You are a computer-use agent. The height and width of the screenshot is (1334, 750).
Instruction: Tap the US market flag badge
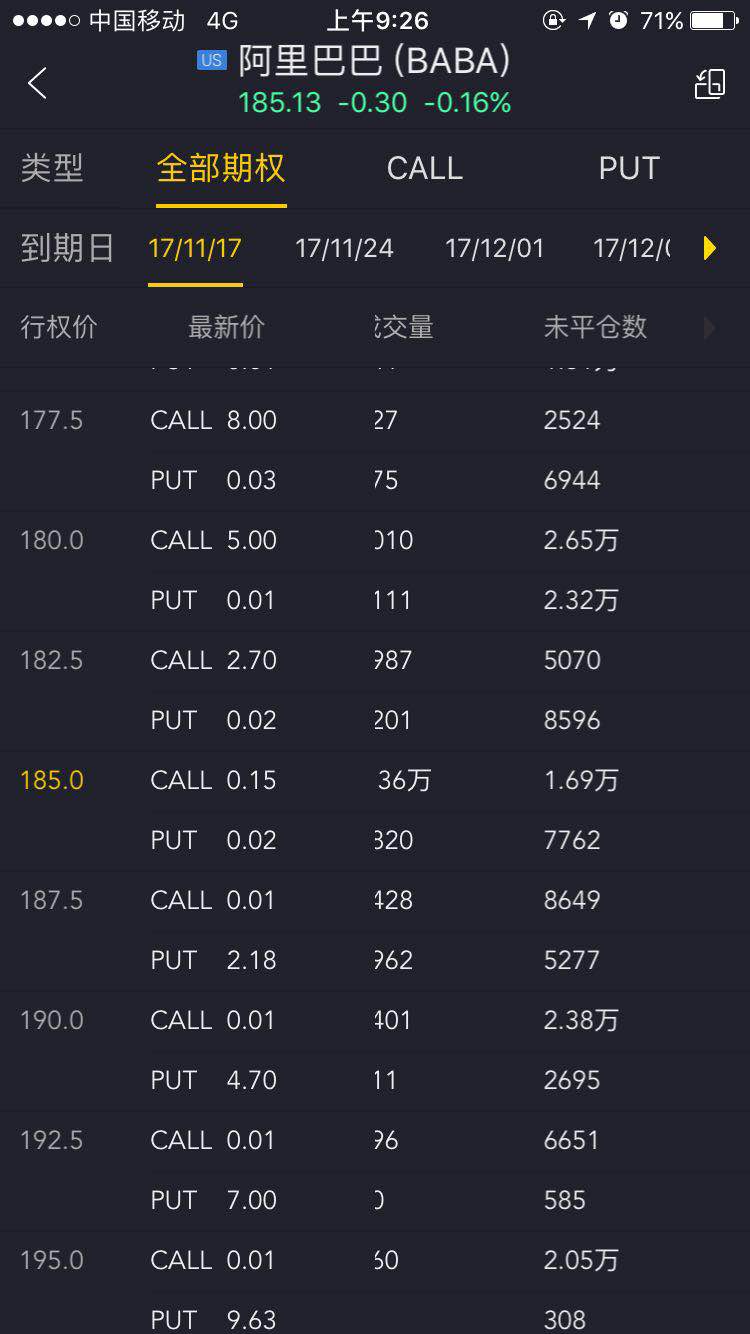[x=211, y=61]
